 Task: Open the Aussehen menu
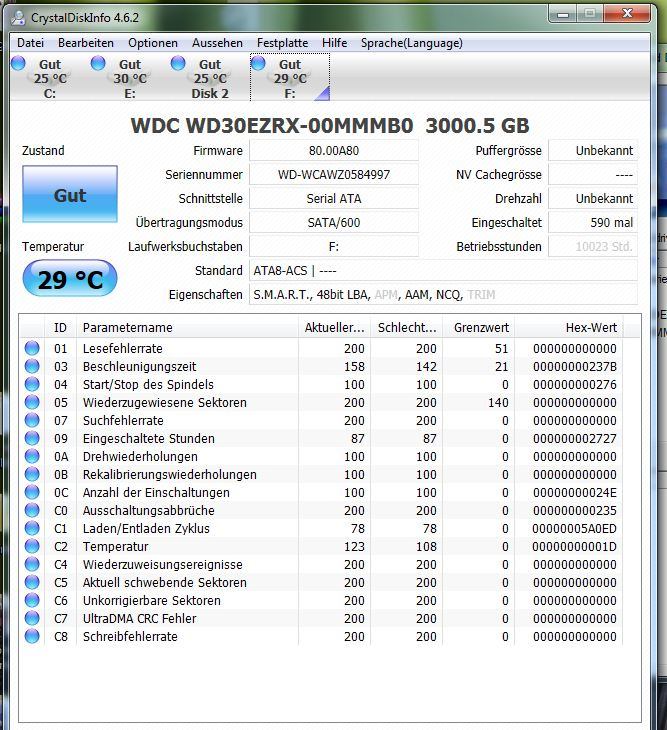217,43
